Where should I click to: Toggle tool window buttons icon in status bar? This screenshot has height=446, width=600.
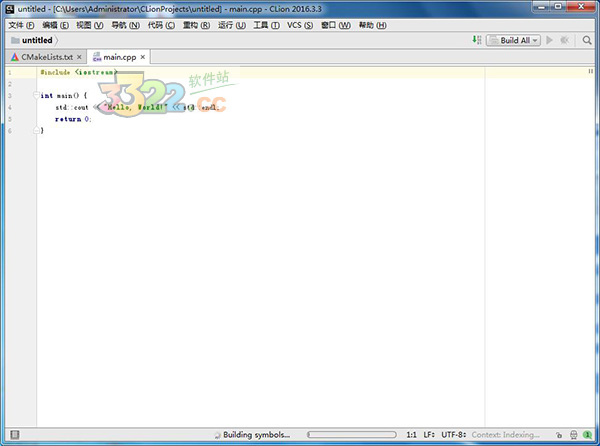[x=15, y=435]
